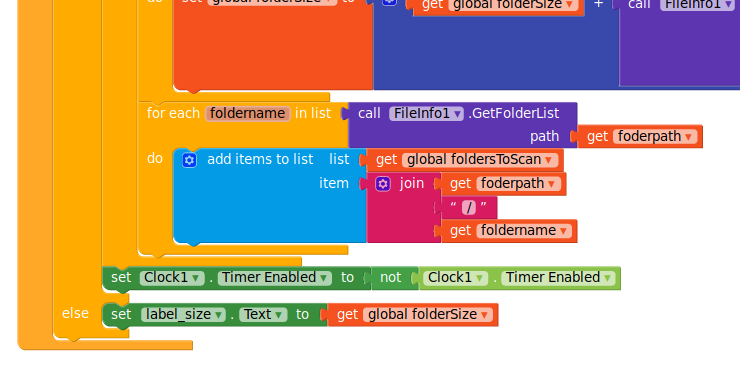Open the Text property dropdown of label_size

[263, 314]
